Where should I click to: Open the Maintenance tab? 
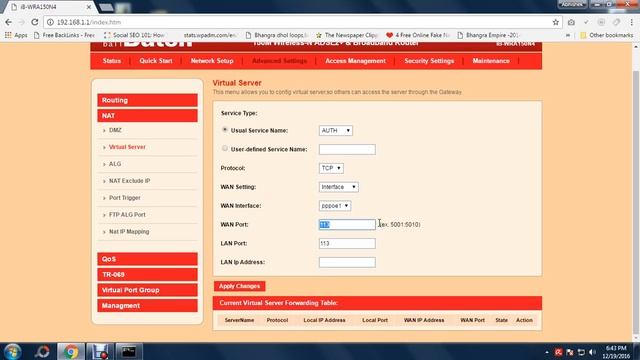pos(491,61)
